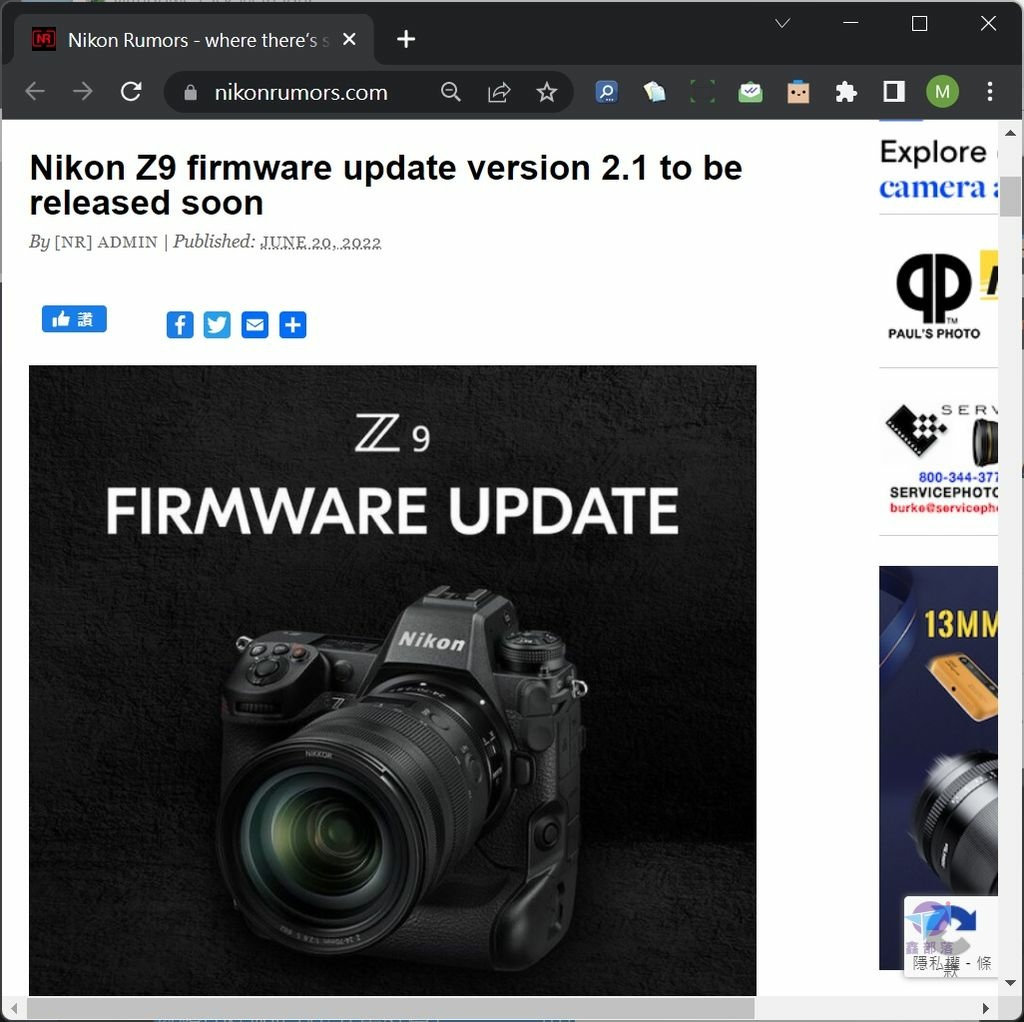Share this page from the address bar
Screen dimensions: 1024x1022
point(499,92)
